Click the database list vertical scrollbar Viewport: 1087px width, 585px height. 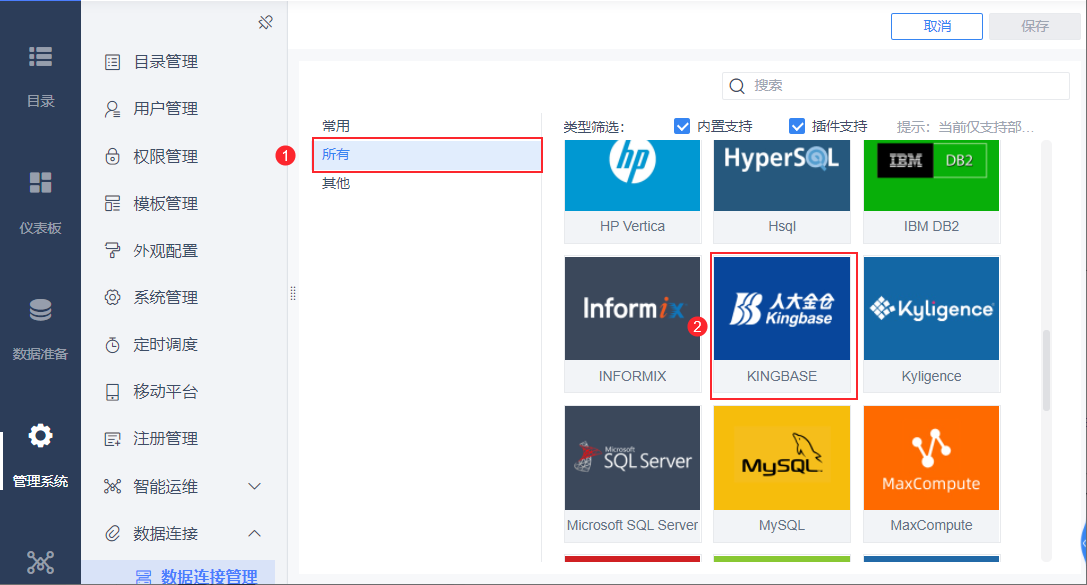click(1046, 370)
